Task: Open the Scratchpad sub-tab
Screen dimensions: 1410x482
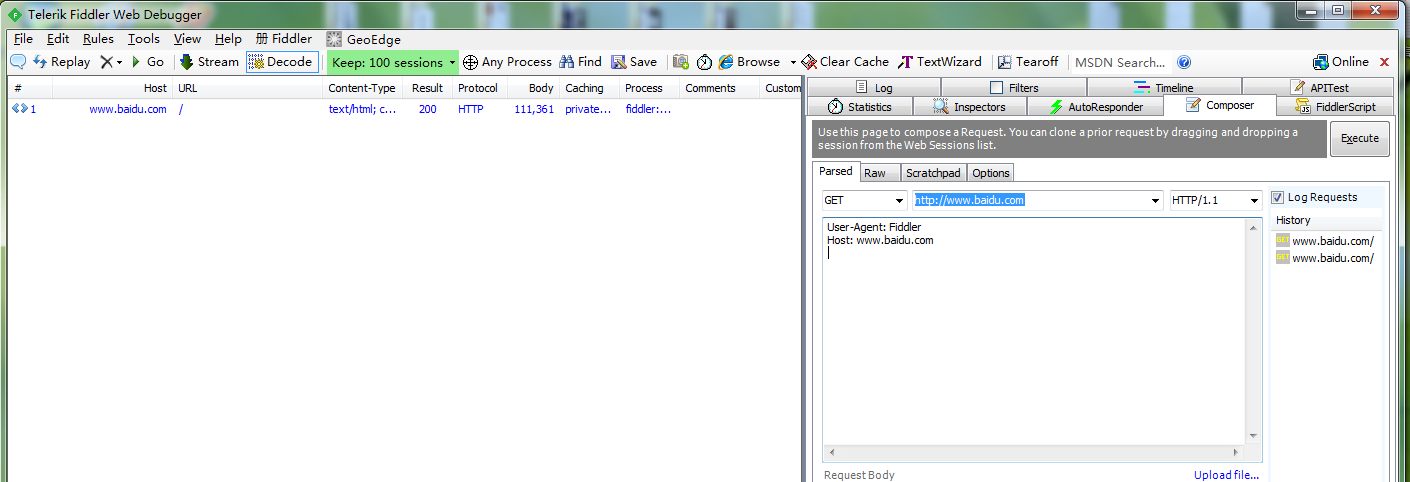Action: (x=933, y=173)
